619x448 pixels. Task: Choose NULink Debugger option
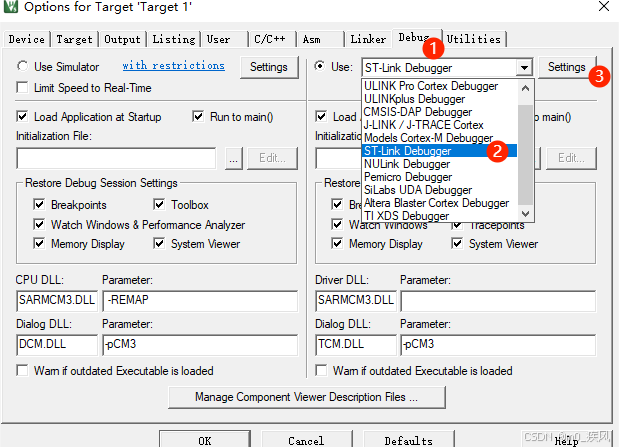pyautogui.click(x=439, y=164)
